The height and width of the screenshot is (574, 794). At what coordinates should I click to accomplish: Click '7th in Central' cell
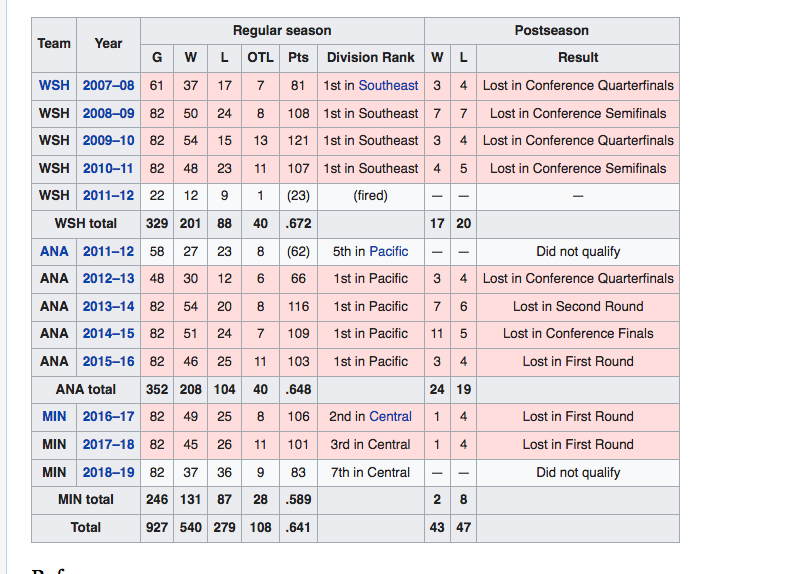(371, 472)
